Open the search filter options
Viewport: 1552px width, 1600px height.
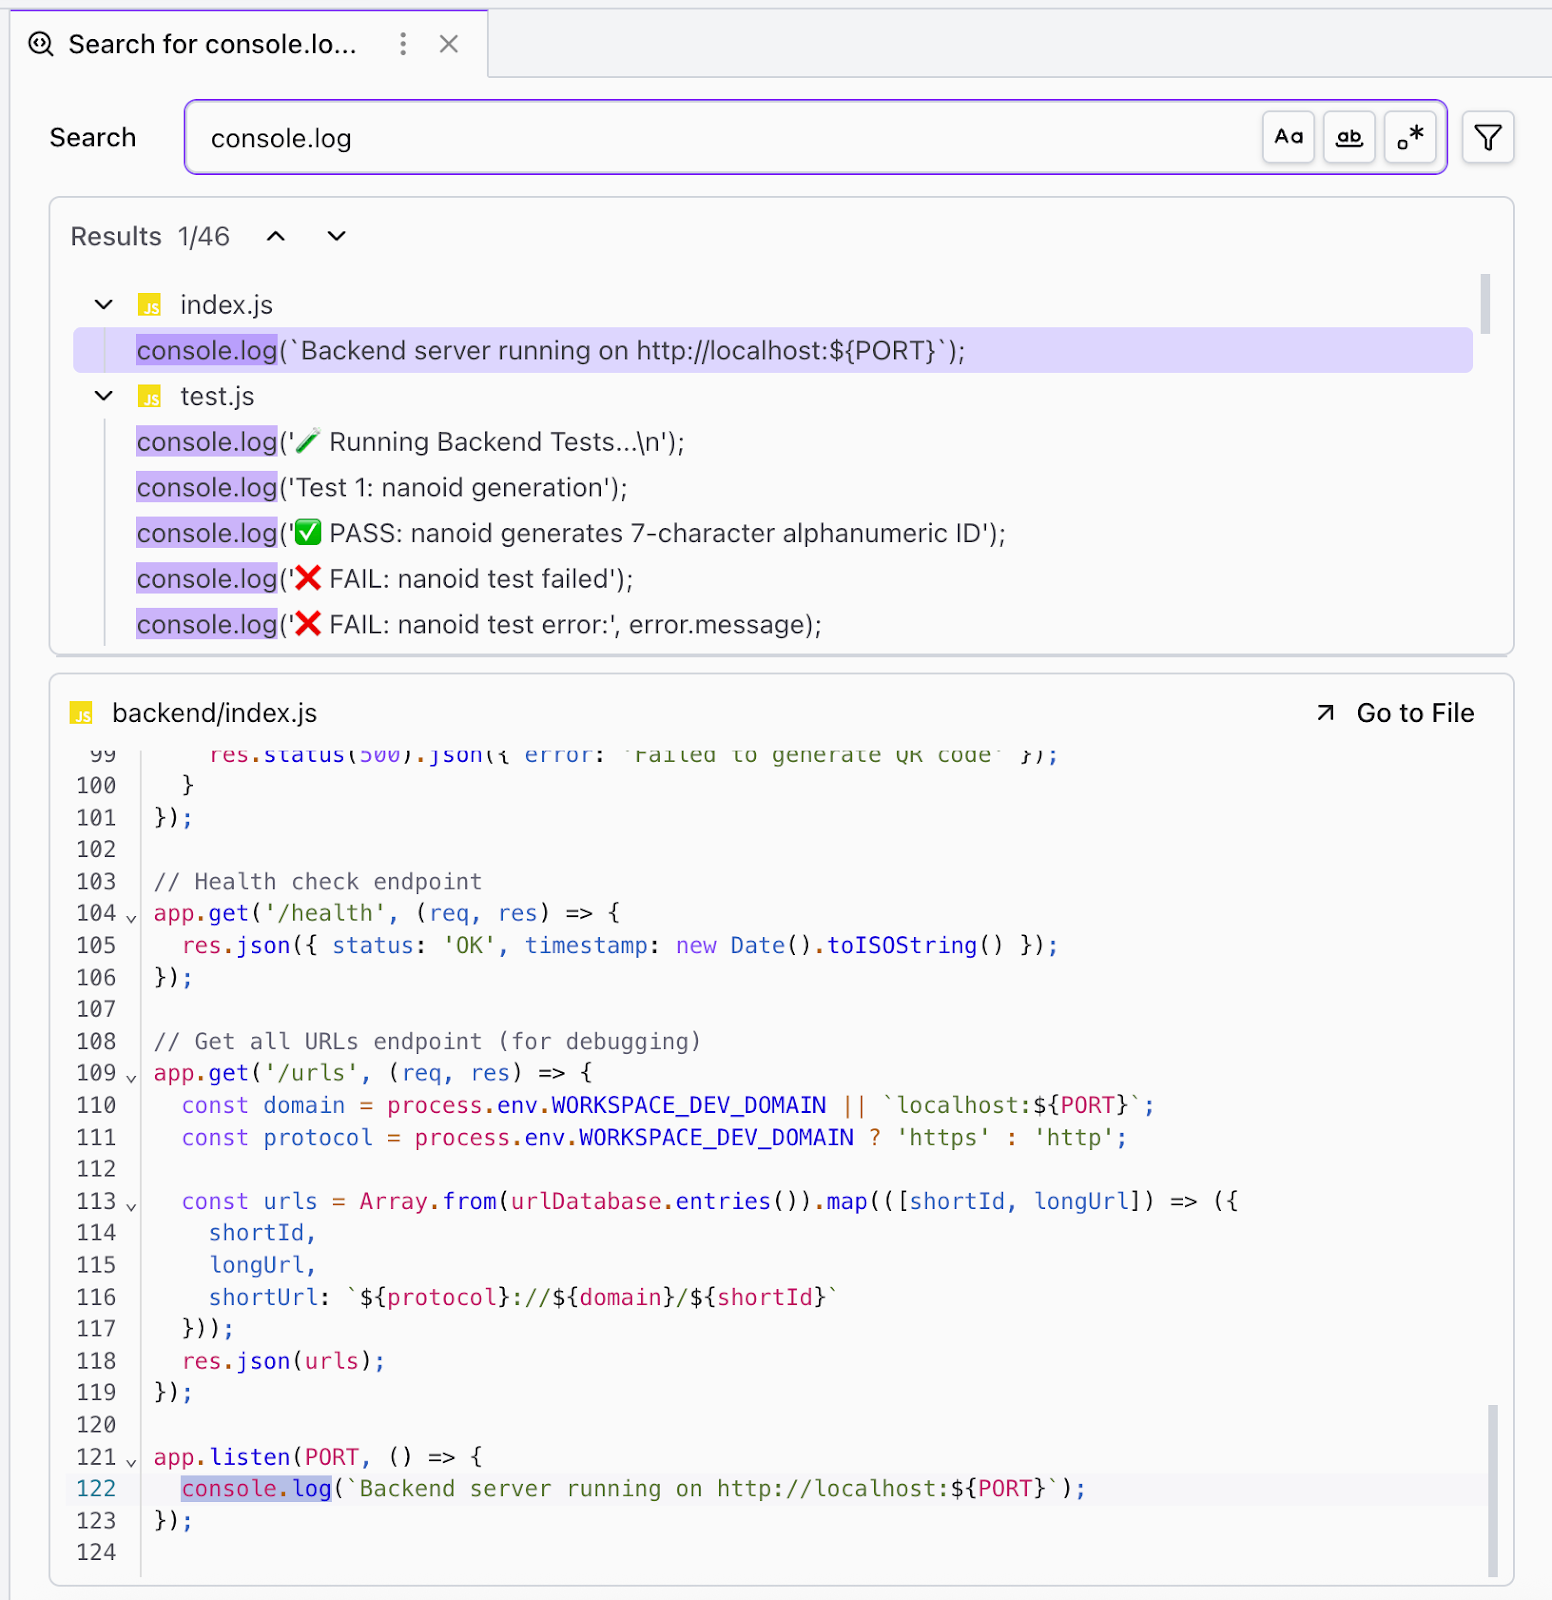point(1487,137)
